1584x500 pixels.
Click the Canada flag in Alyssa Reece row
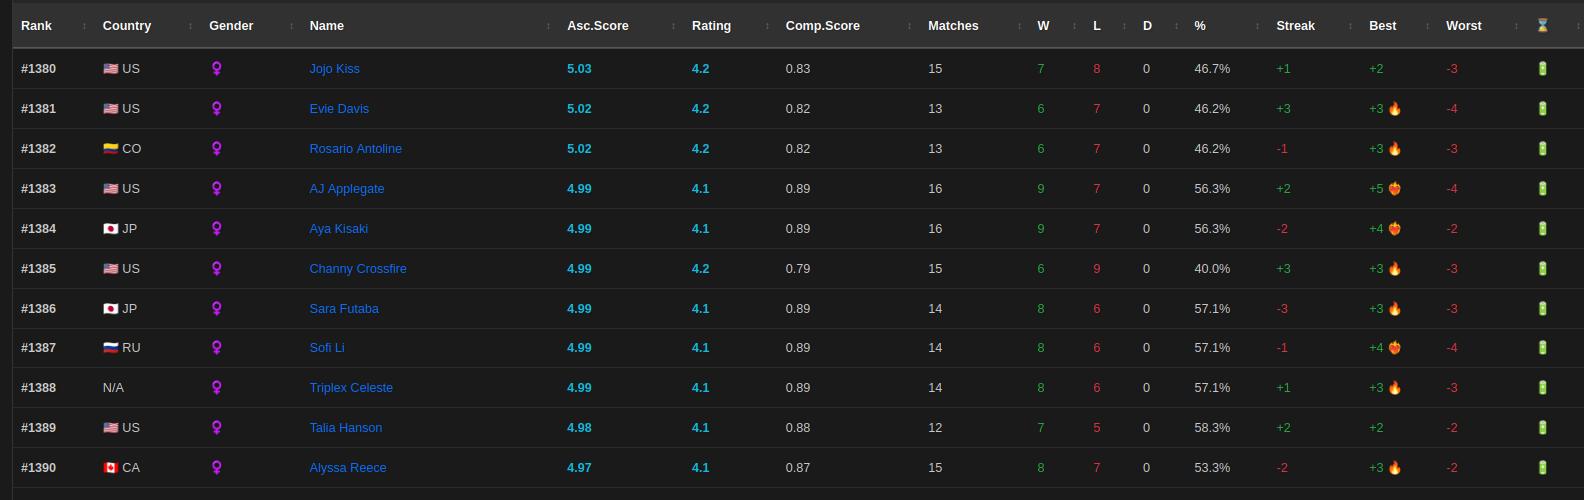111,468
